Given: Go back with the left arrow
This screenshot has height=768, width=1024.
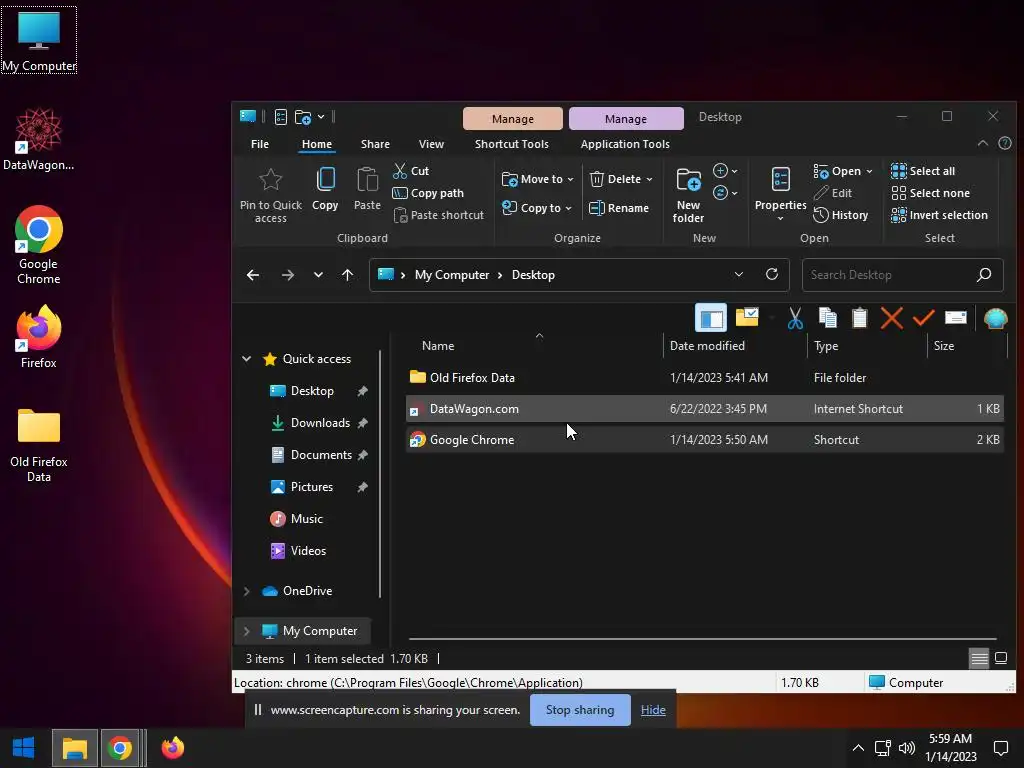Looking at the screenshot, I should [x=253, y=276].
